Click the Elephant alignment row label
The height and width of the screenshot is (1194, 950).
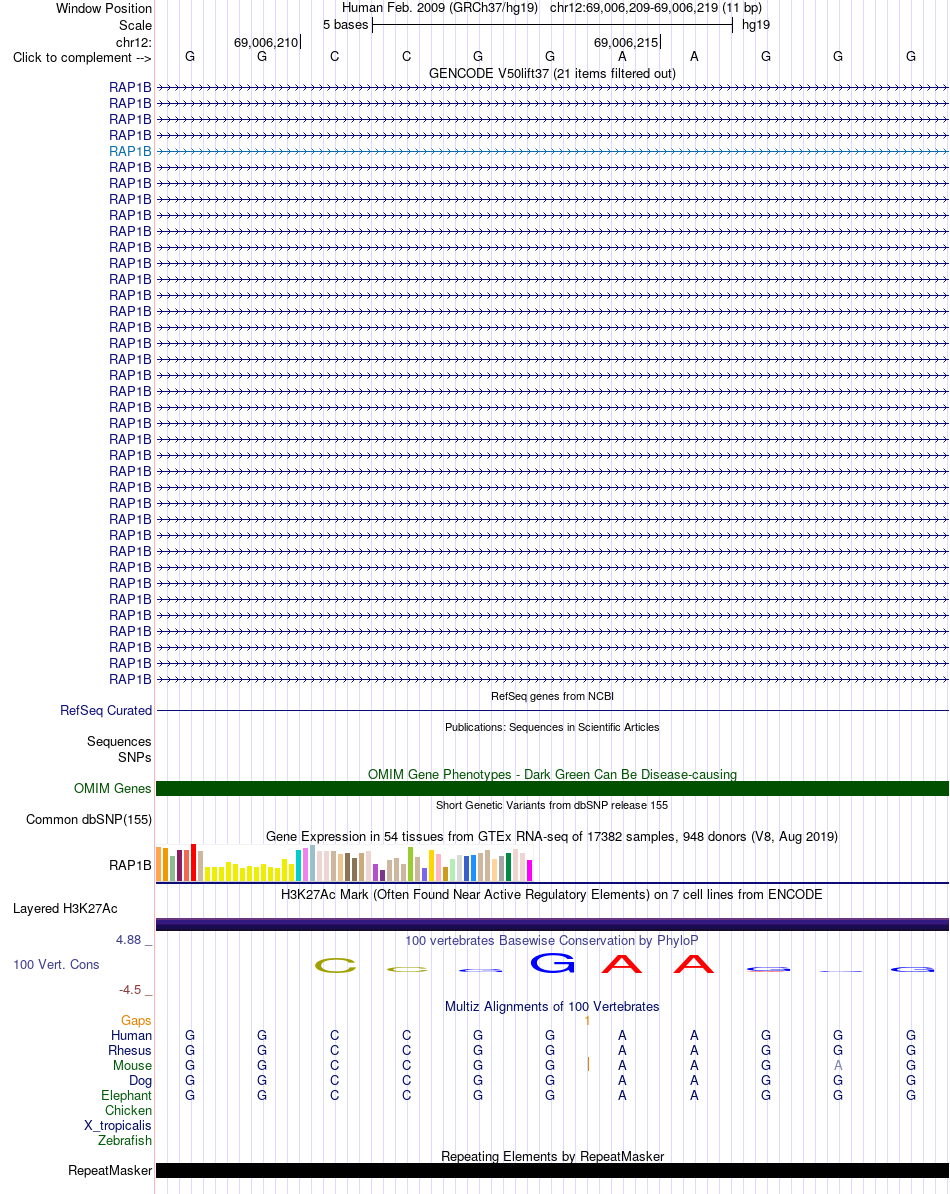[126, 1096]
